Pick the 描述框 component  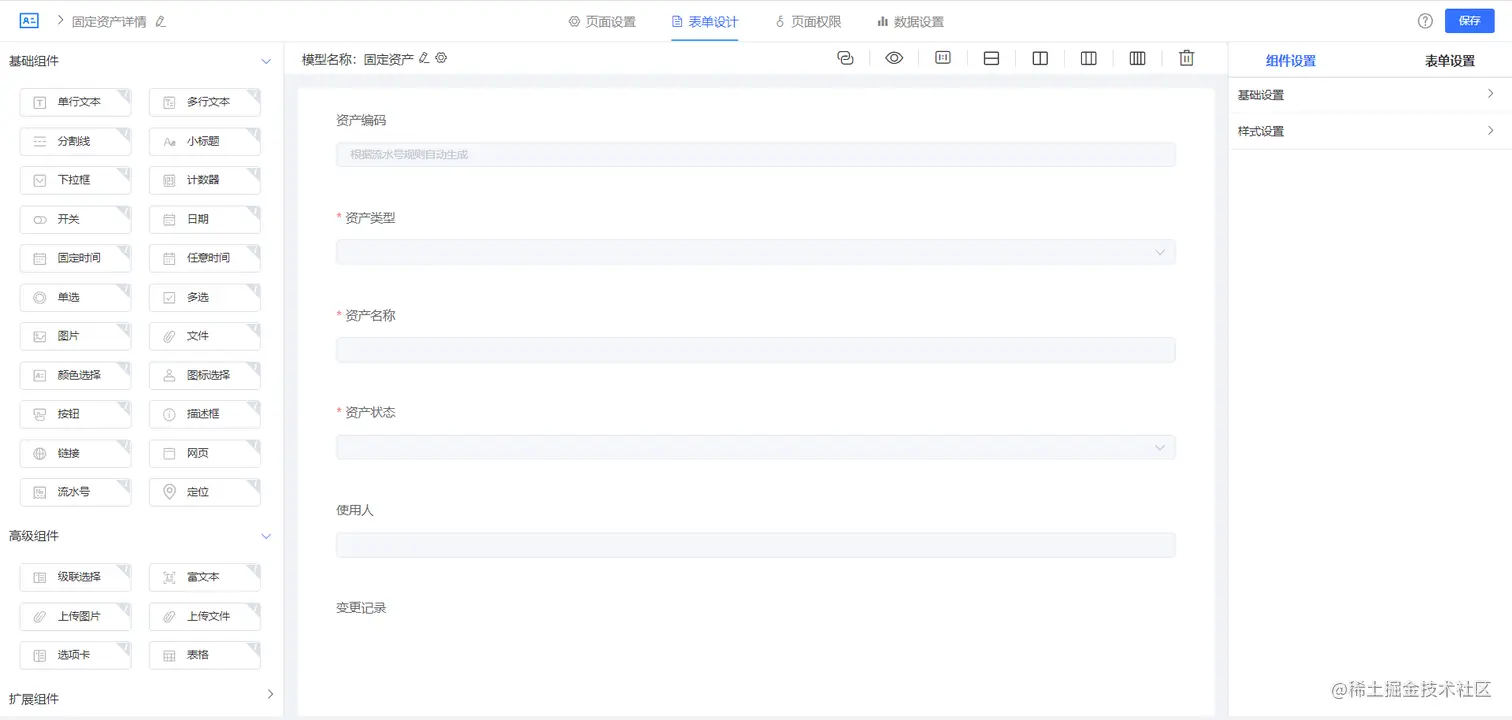coord(205,414)
